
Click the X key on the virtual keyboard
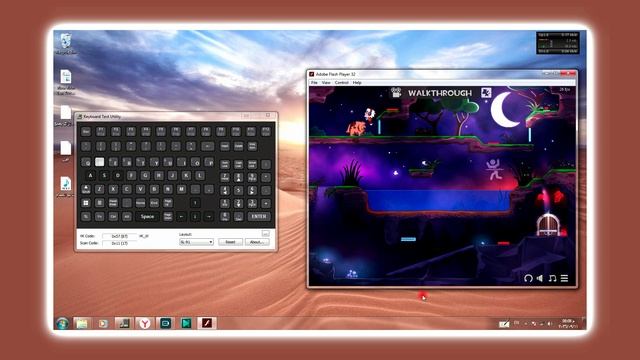coord(113,189)
